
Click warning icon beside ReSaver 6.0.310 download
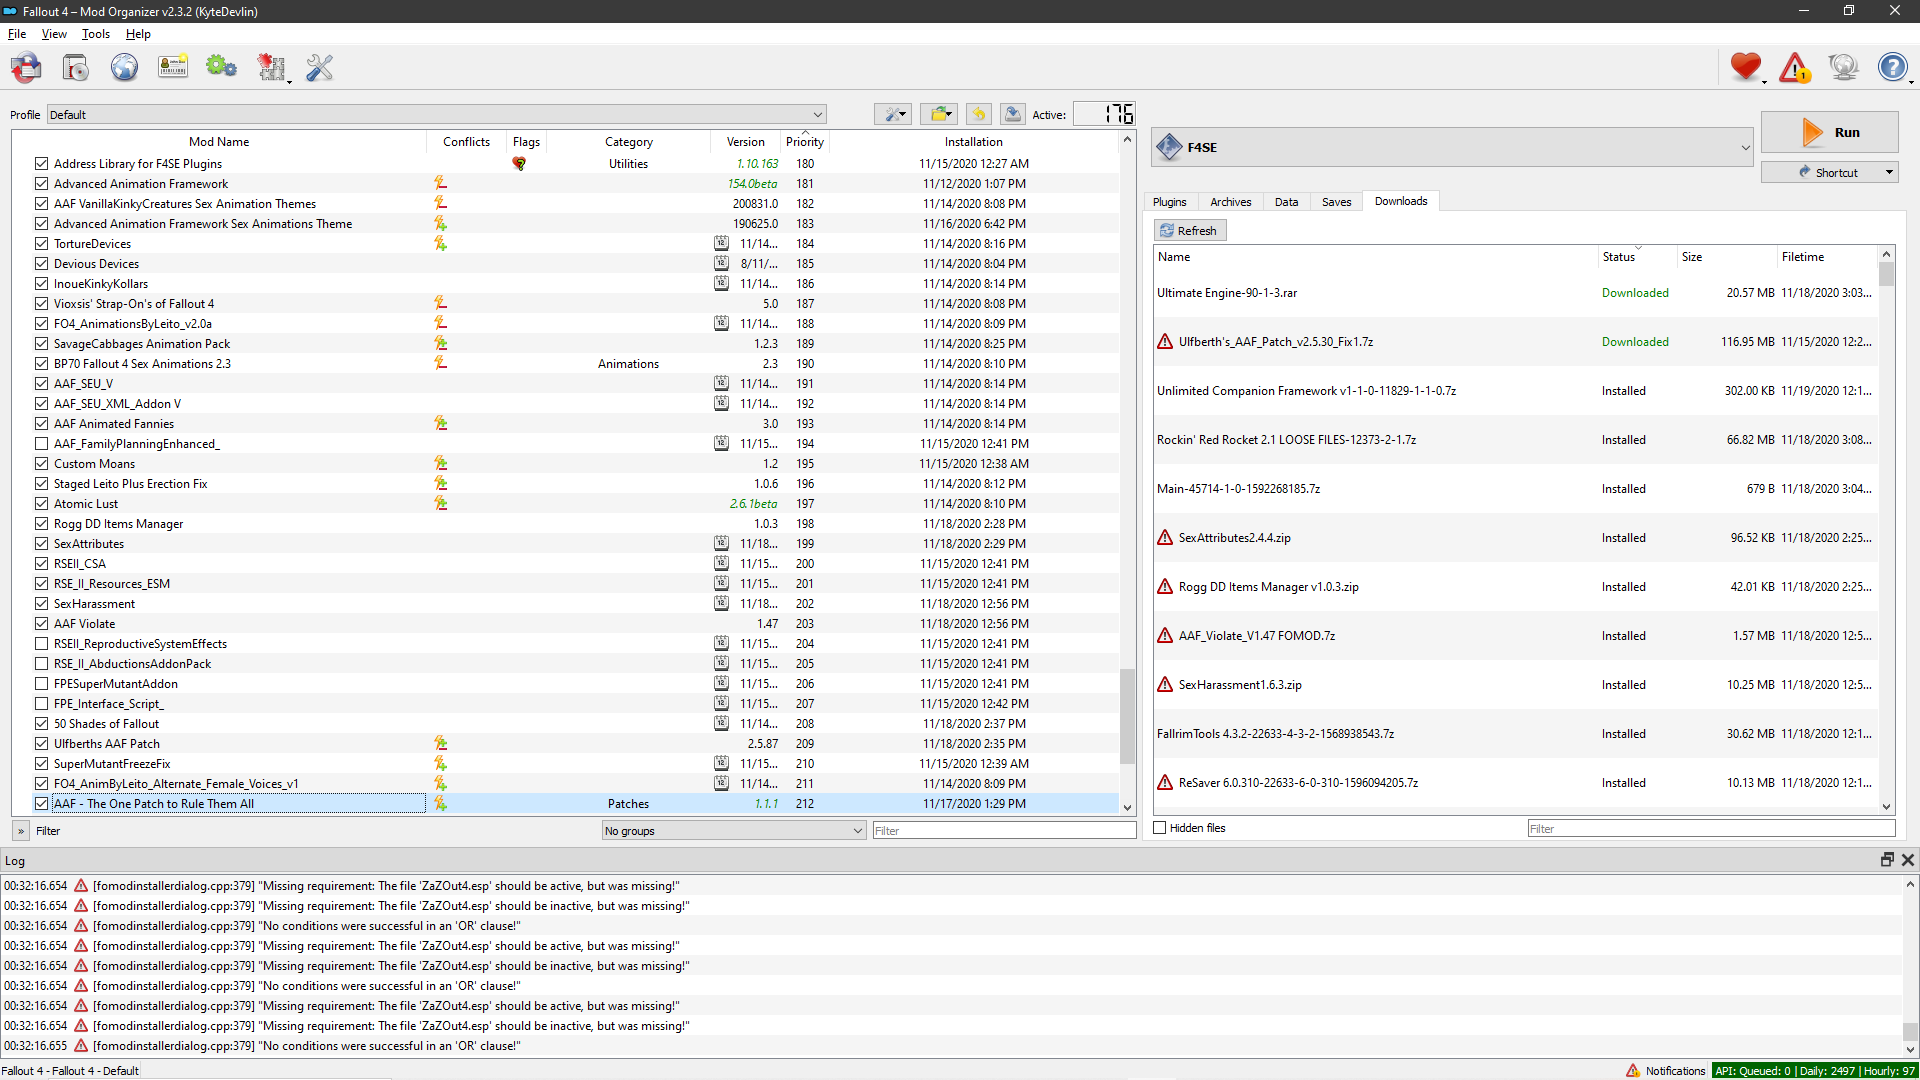pos(1165,783)
